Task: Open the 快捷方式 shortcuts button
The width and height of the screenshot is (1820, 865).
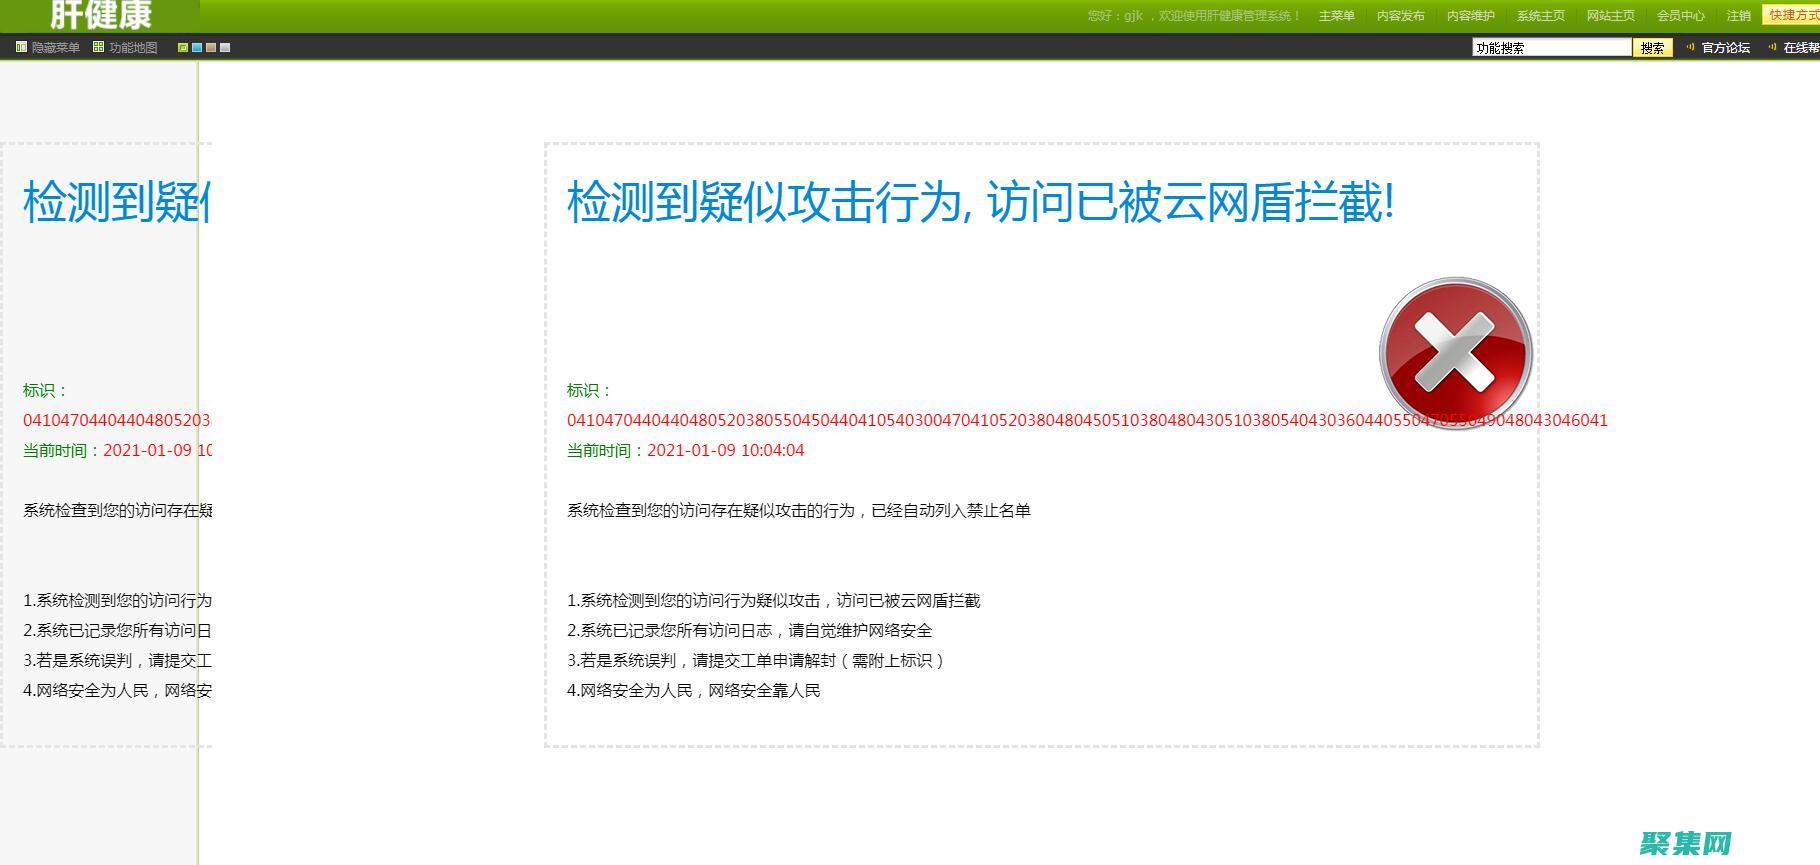Action: tap(1791, 15)
